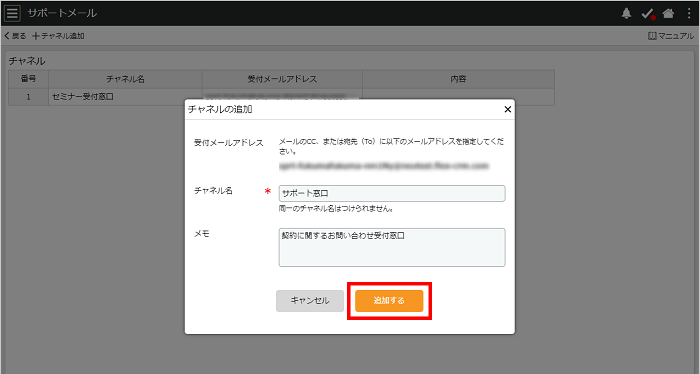Click the 戻る back link
This screenshot has height=374, width=700.
(16, 36)
